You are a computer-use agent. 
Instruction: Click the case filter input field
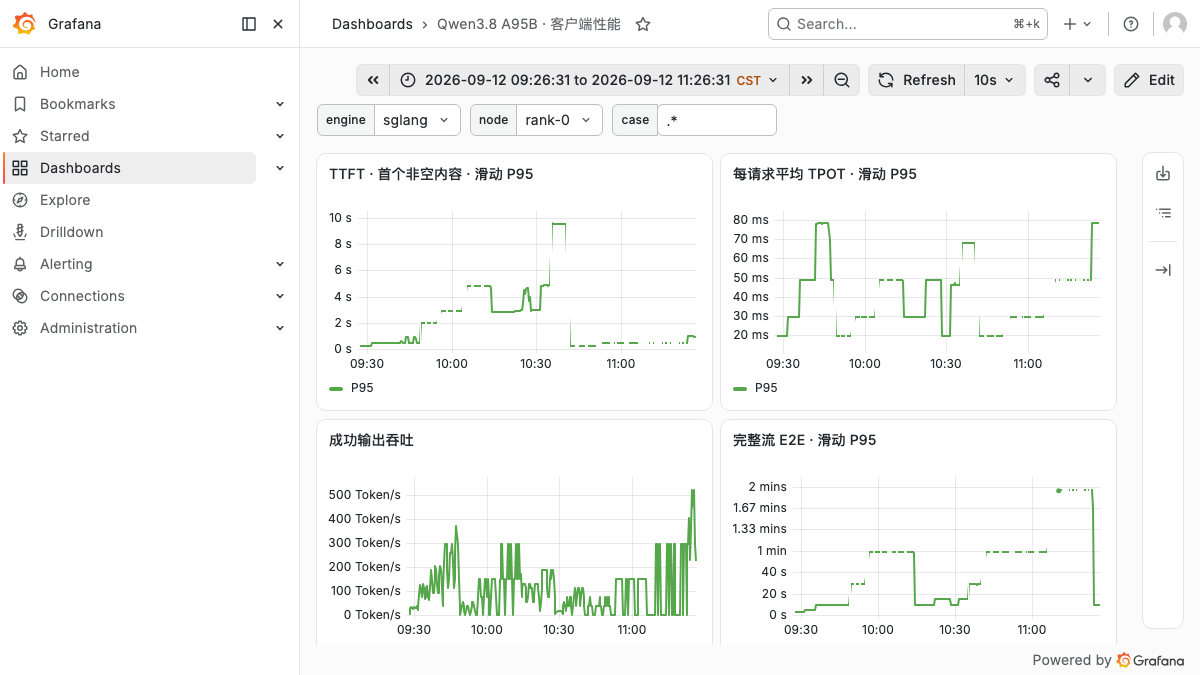click(x=717, y=120)
